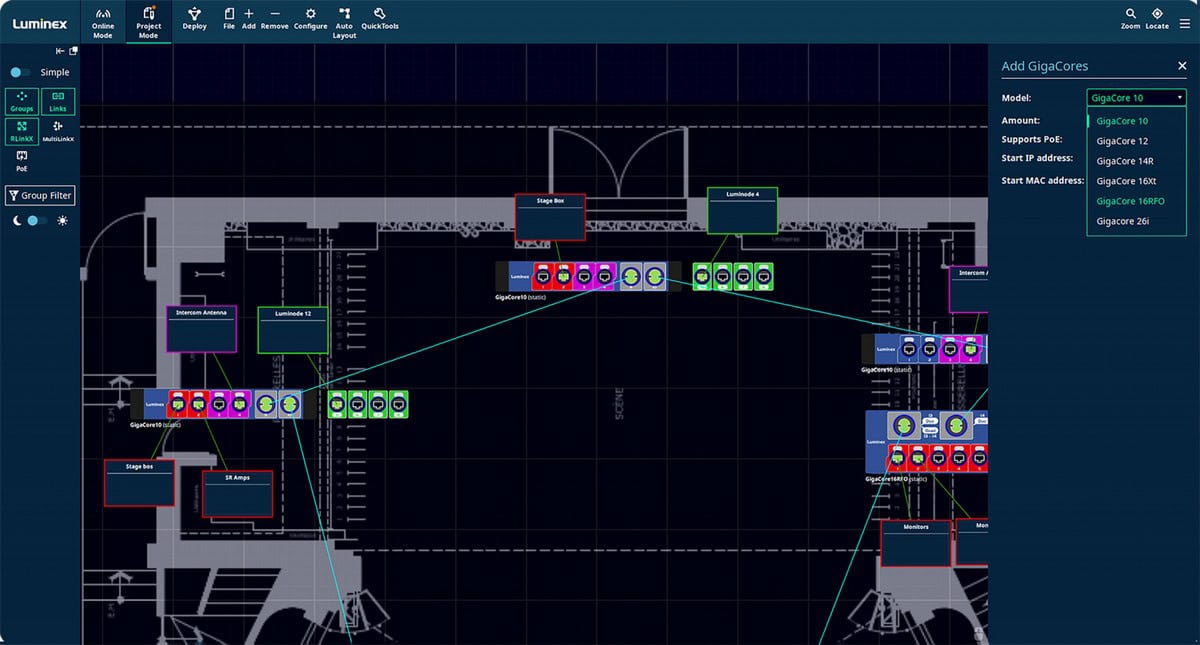Choose GigaCore 14R in the model list
Viewport: 1200px width, 645px height.
[1124, 161]
